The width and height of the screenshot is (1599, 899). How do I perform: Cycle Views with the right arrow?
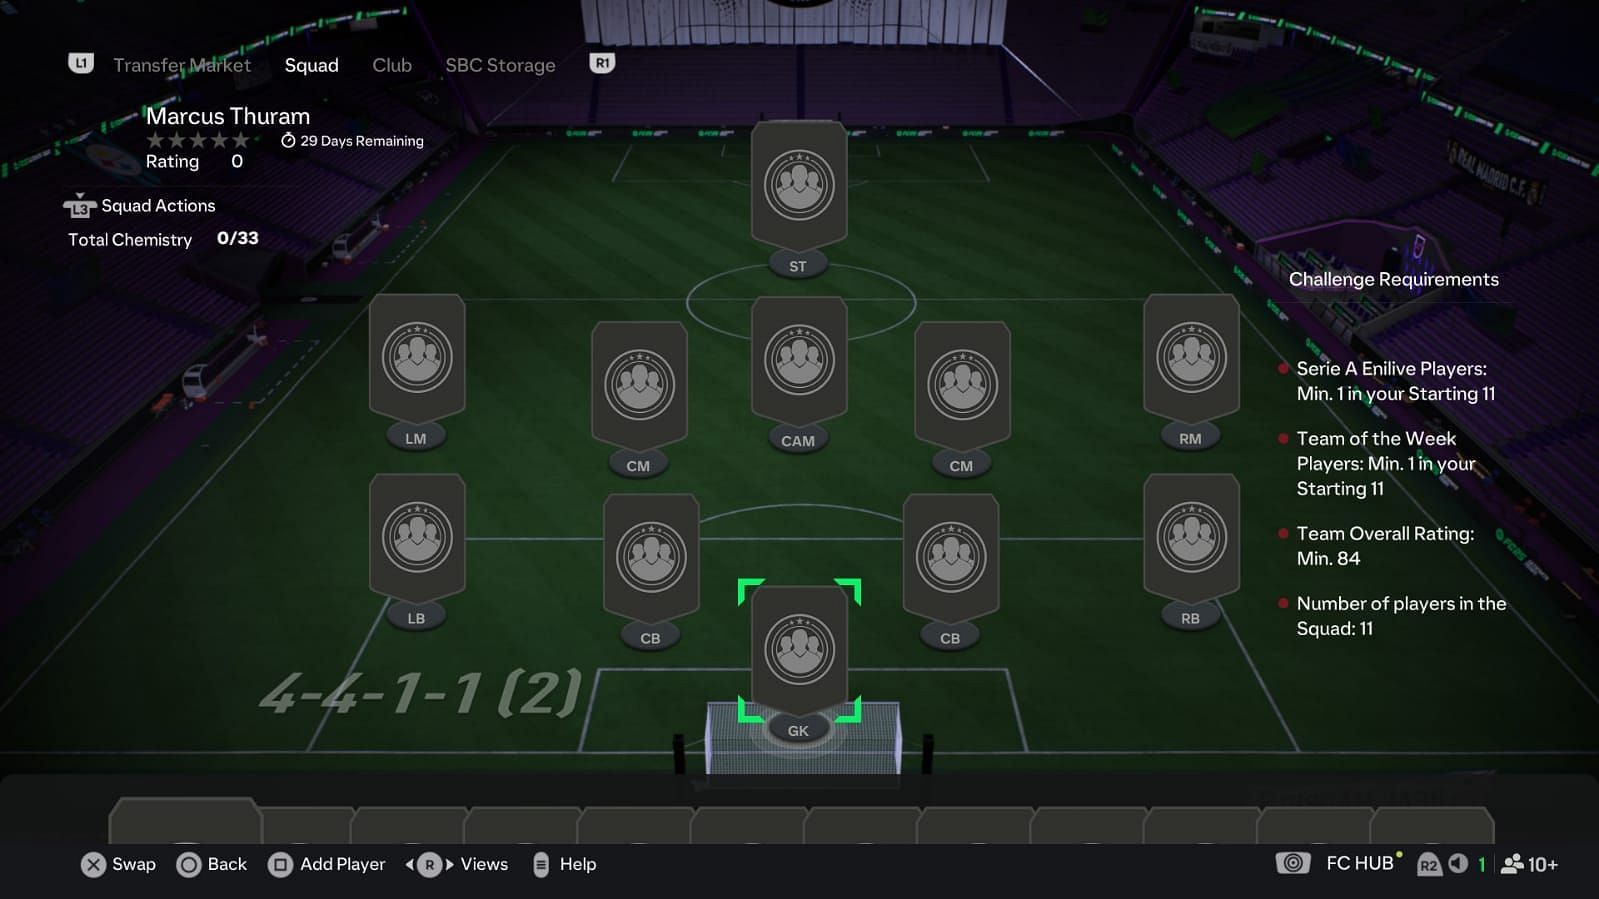pos(450,864)
